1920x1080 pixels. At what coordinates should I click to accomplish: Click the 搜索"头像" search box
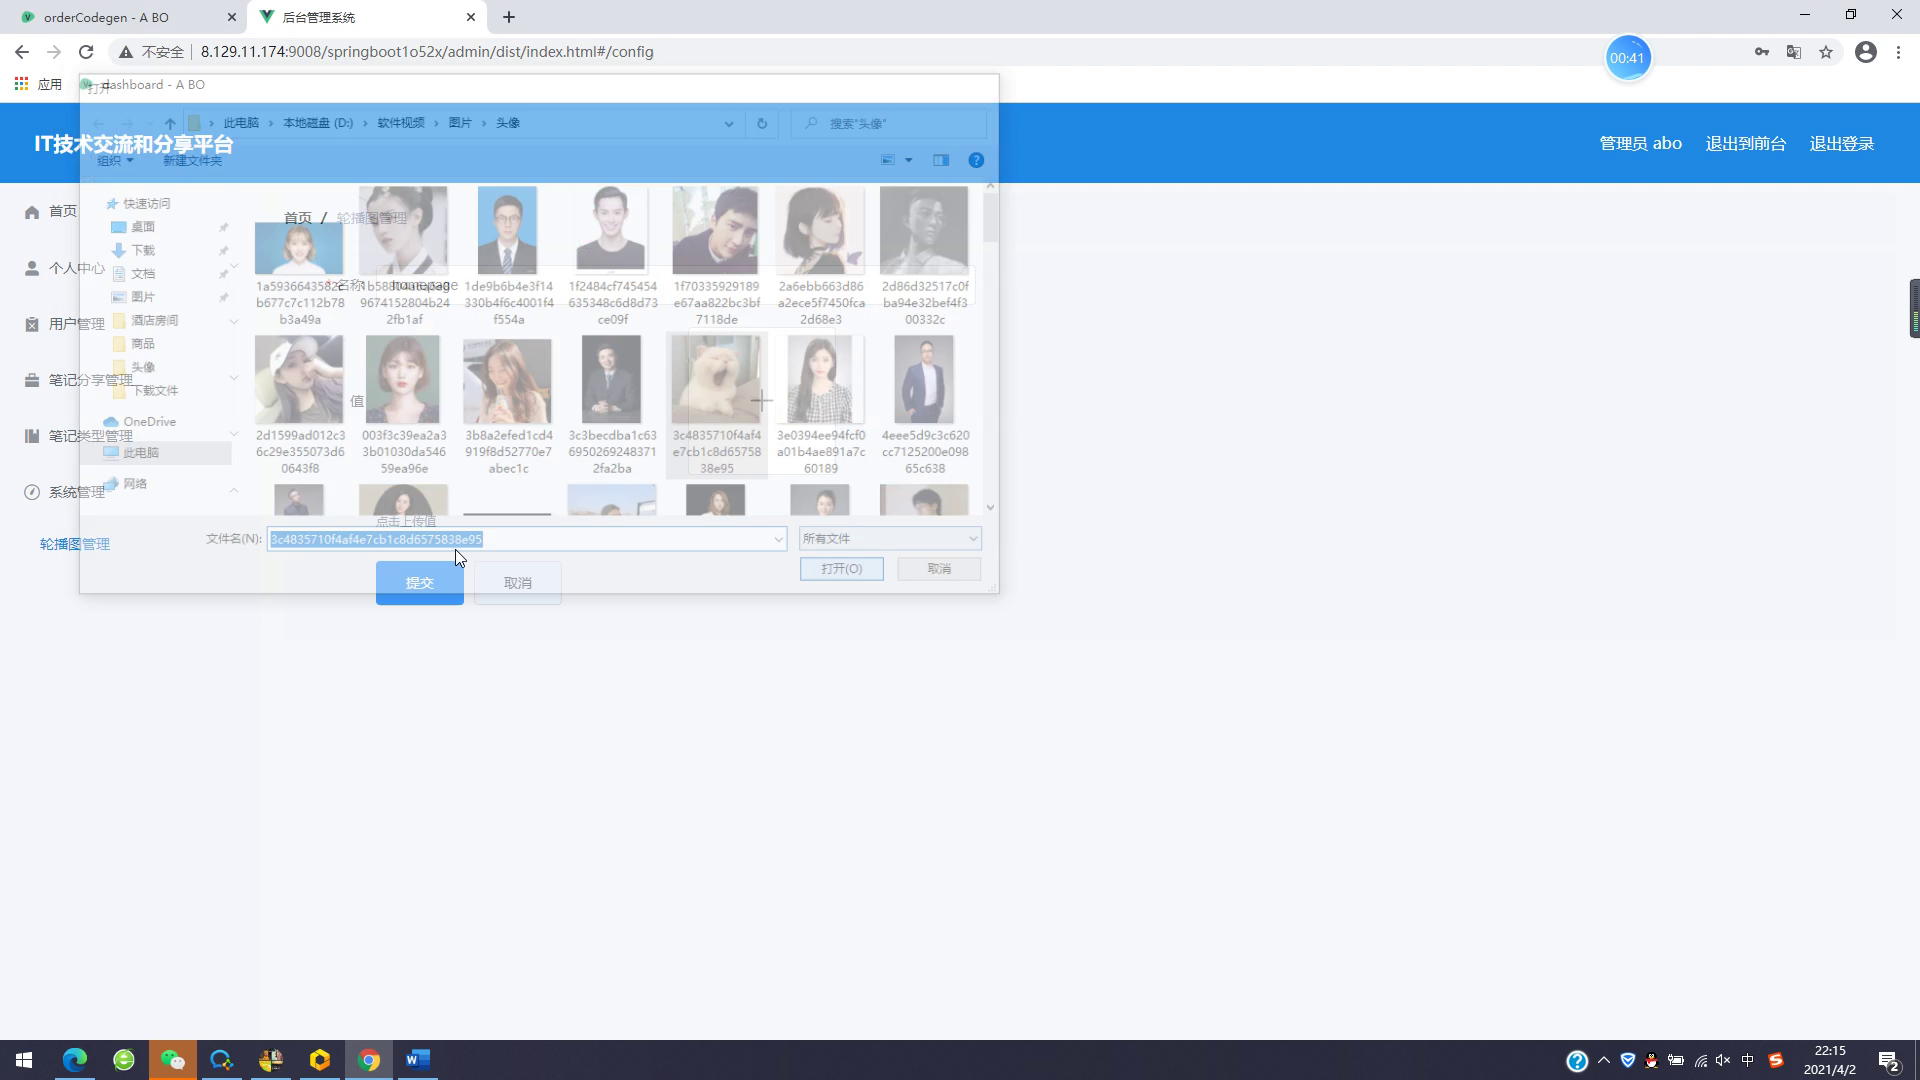click(890, 123)
